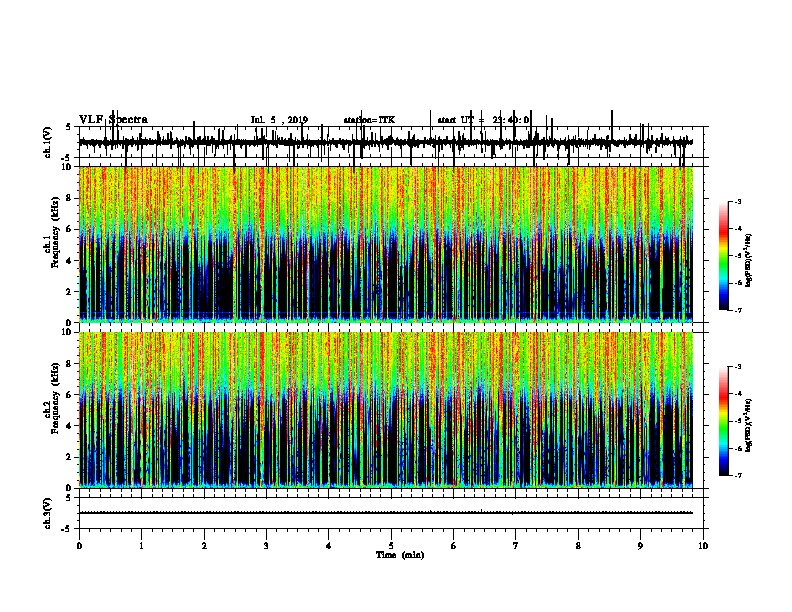
Task: Click the time axis tick label "2"
Action: pyautogui.click(x=204, y=546)
